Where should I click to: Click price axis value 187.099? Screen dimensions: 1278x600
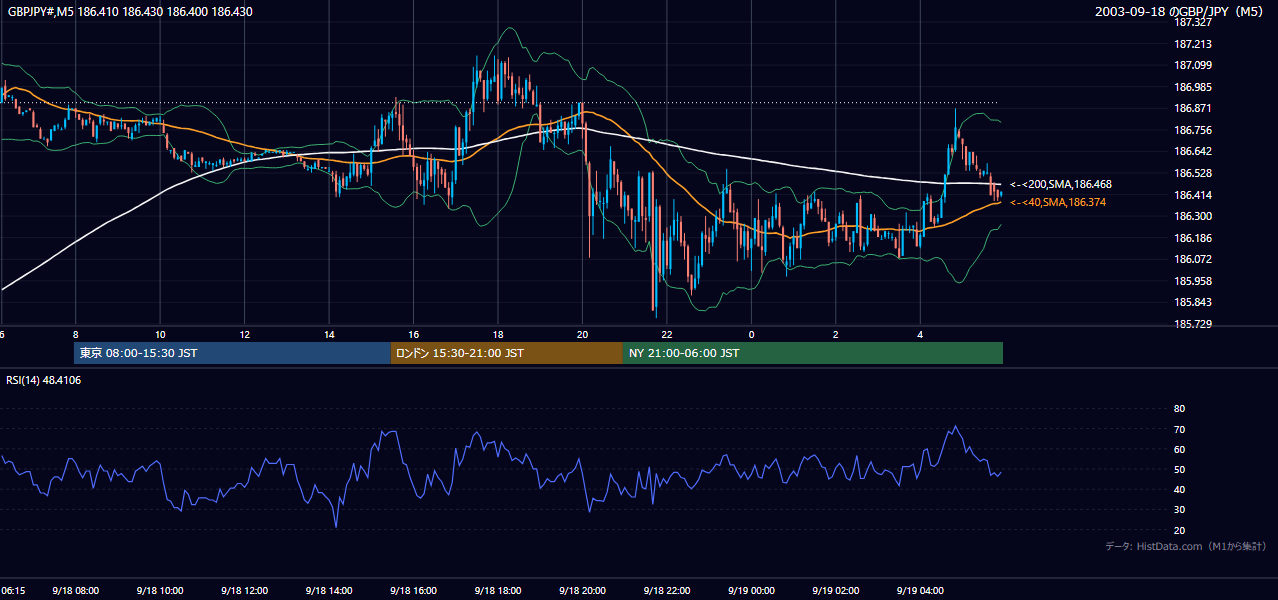1192,65
